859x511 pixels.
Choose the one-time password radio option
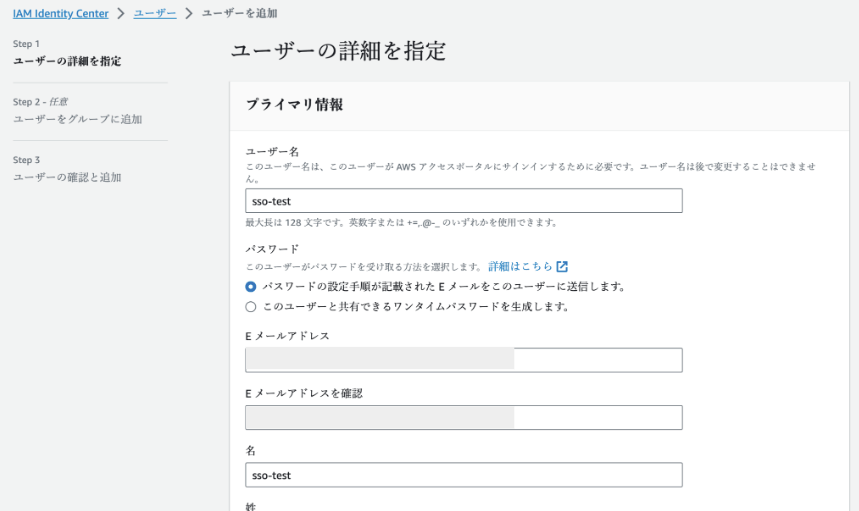251,307
